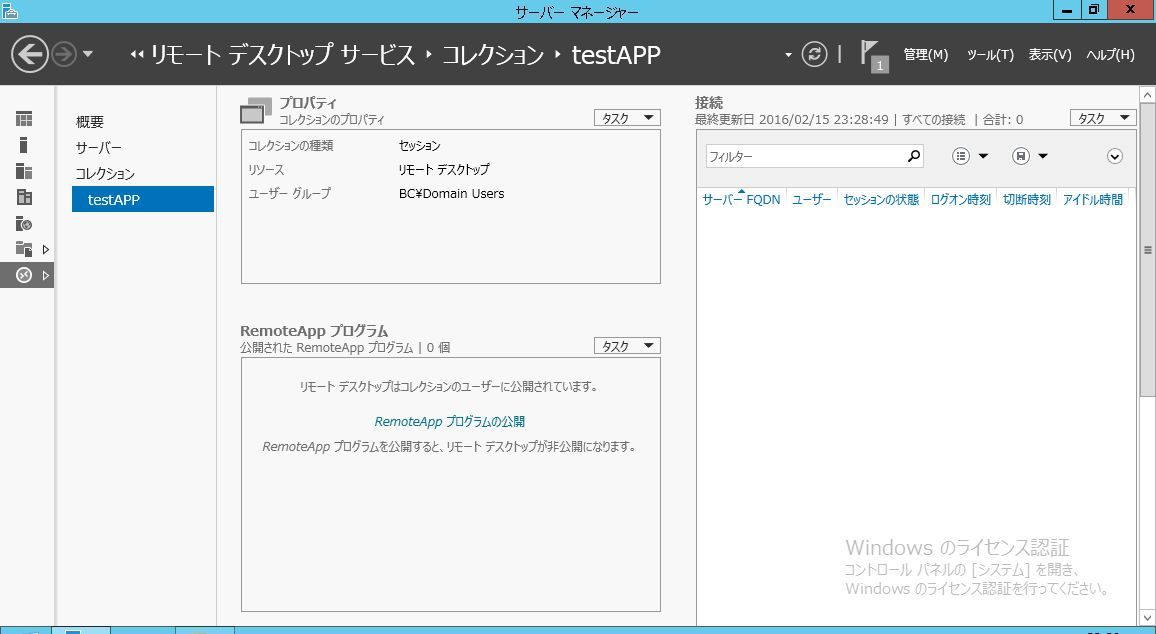Click the リモート デスクトップ サービス breadcrumb
The image size is (1156, 634).
[283, 55]
